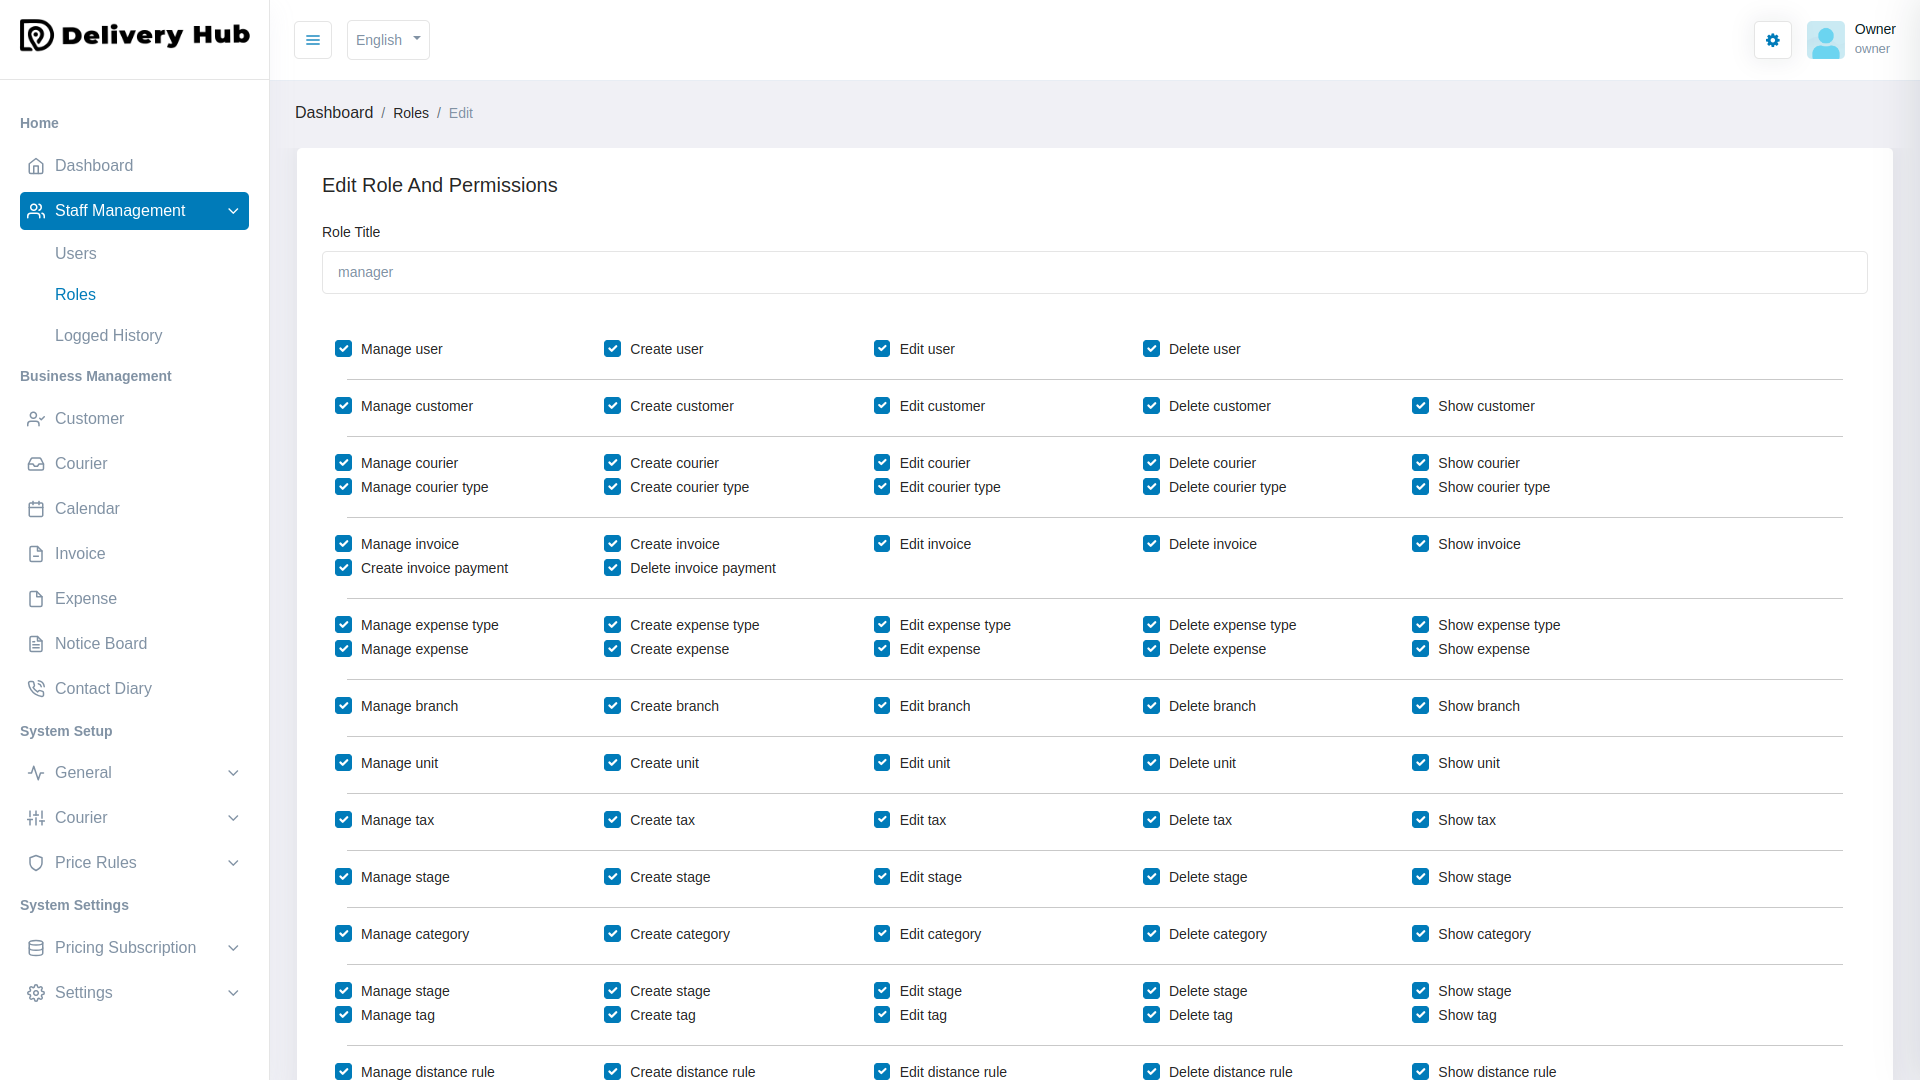Click the Notice Board icon
The image size is (1920, 1080).
click(36, 643)
